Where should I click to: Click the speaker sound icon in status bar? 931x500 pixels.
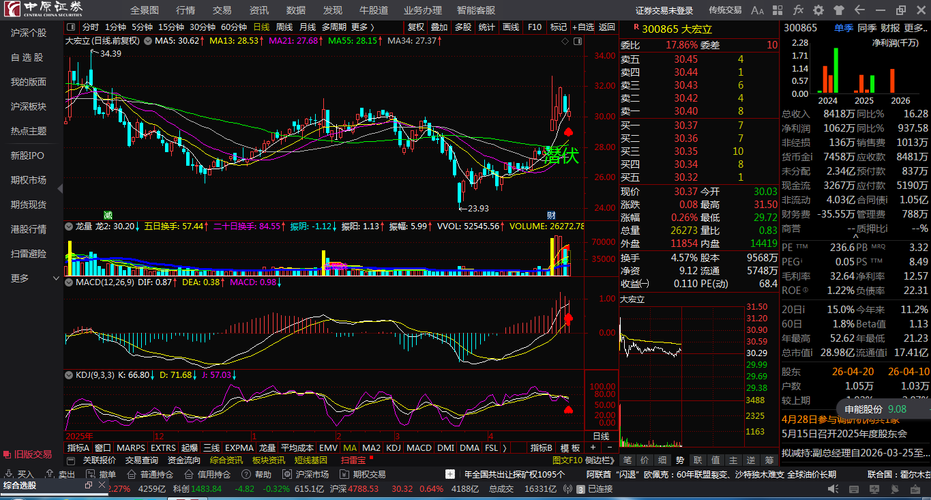pyautogui.click(x=833, y=489)
